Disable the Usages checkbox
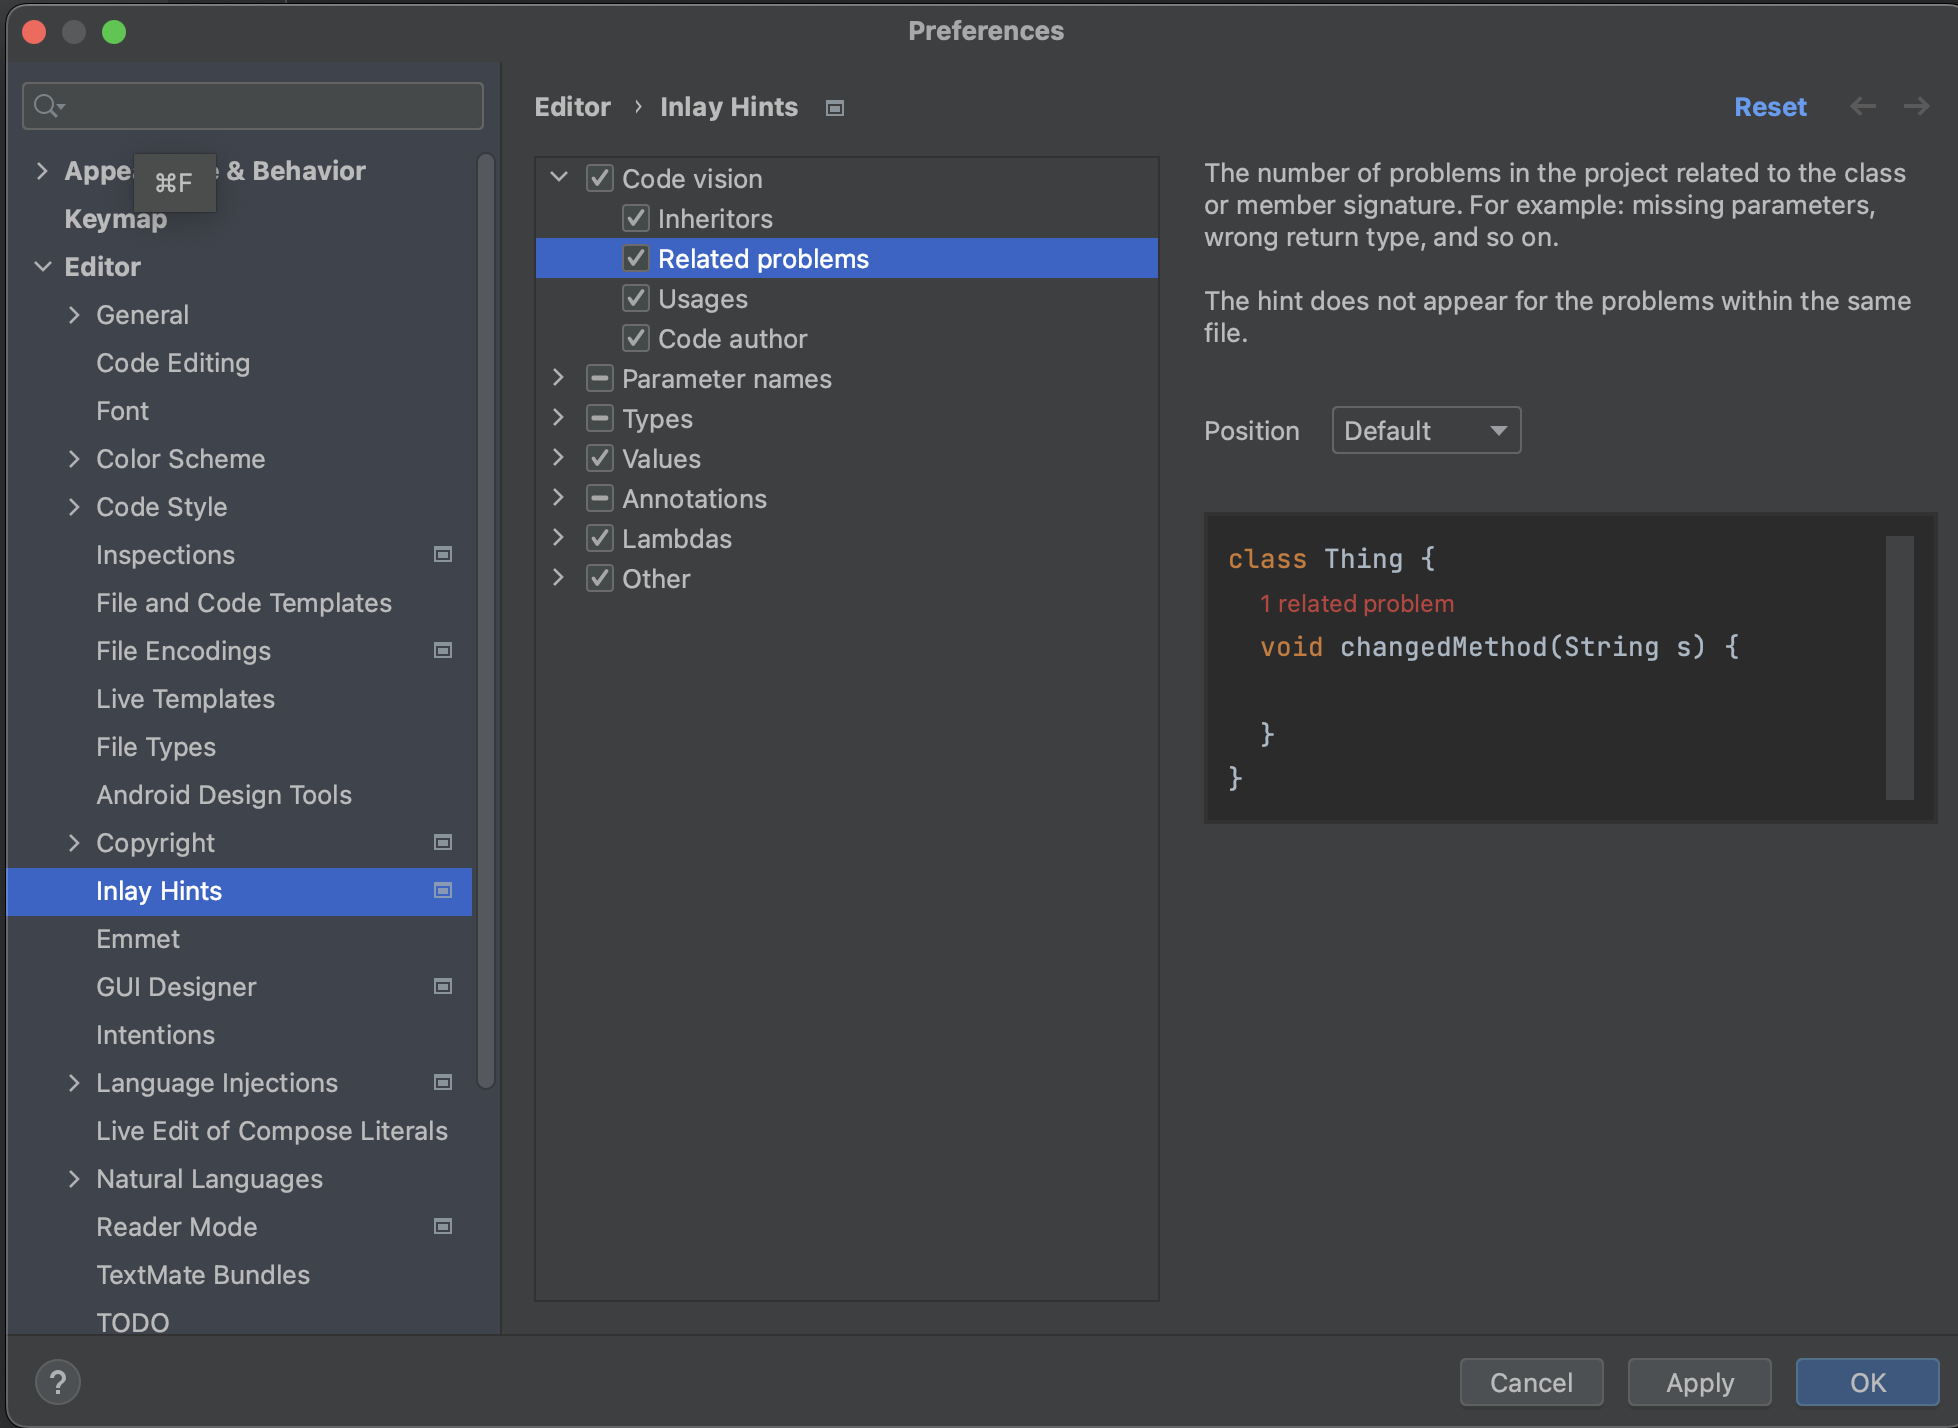Screen dimensions: 1958x1428 point(636,298)
